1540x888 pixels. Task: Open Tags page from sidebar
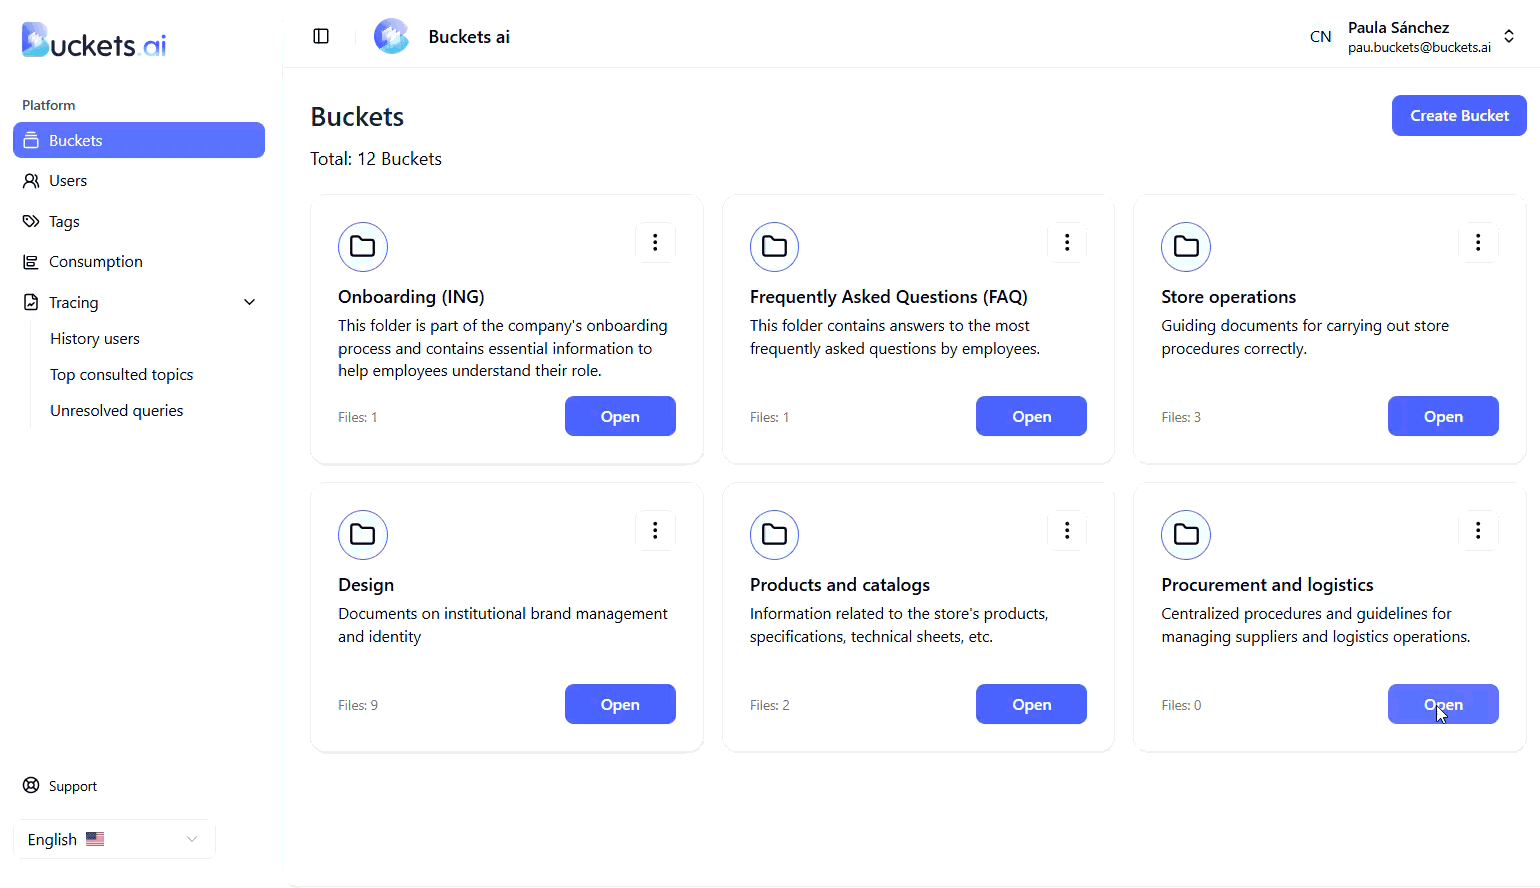(64, 222)
